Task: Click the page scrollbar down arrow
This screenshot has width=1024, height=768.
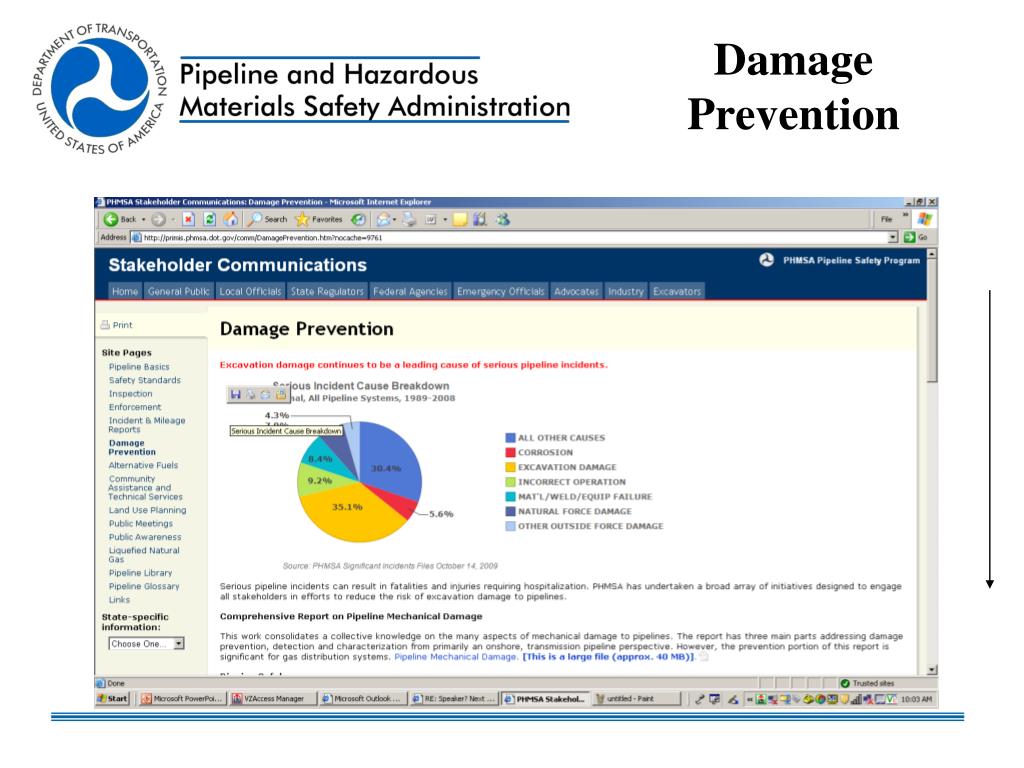Action: (x=932, y=669)
